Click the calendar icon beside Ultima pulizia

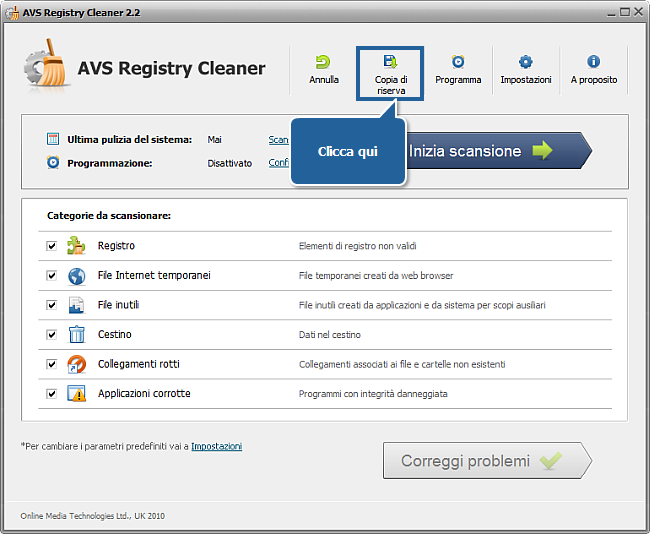[x=53, y=139]
